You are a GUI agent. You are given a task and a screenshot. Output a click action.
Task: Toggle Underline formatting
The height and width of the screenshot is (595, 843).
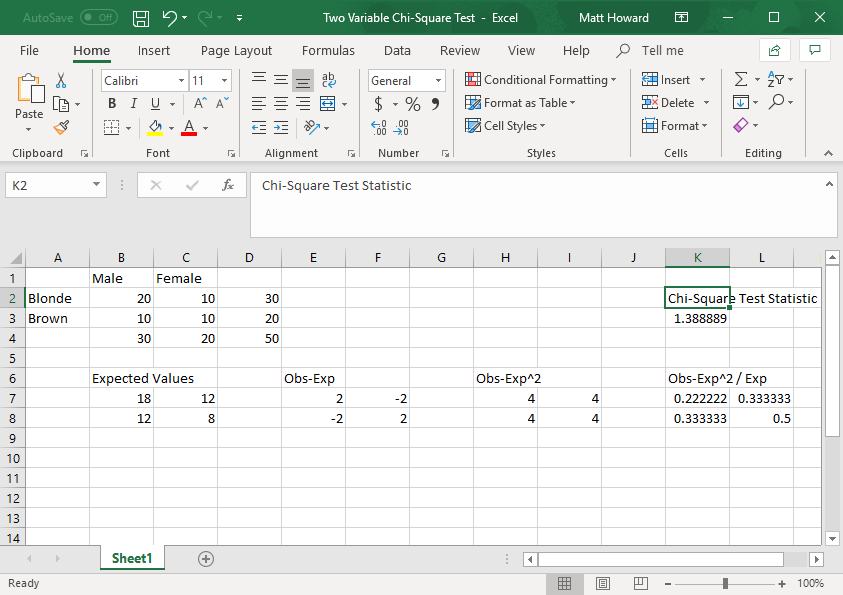(x=155, y=103)
